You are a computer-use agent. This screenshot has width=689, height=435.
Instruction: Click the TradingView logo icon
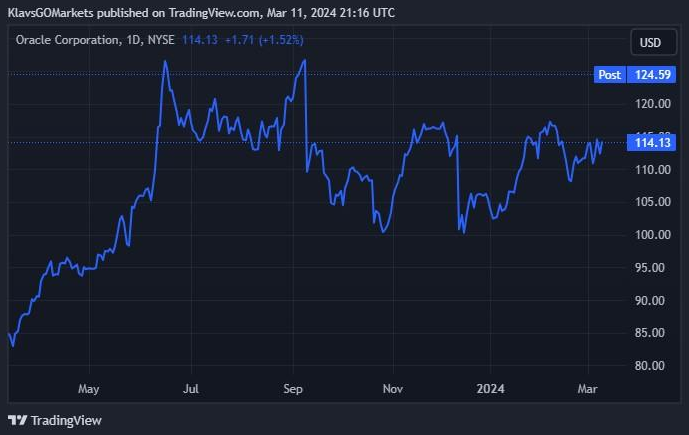(17, 420)
